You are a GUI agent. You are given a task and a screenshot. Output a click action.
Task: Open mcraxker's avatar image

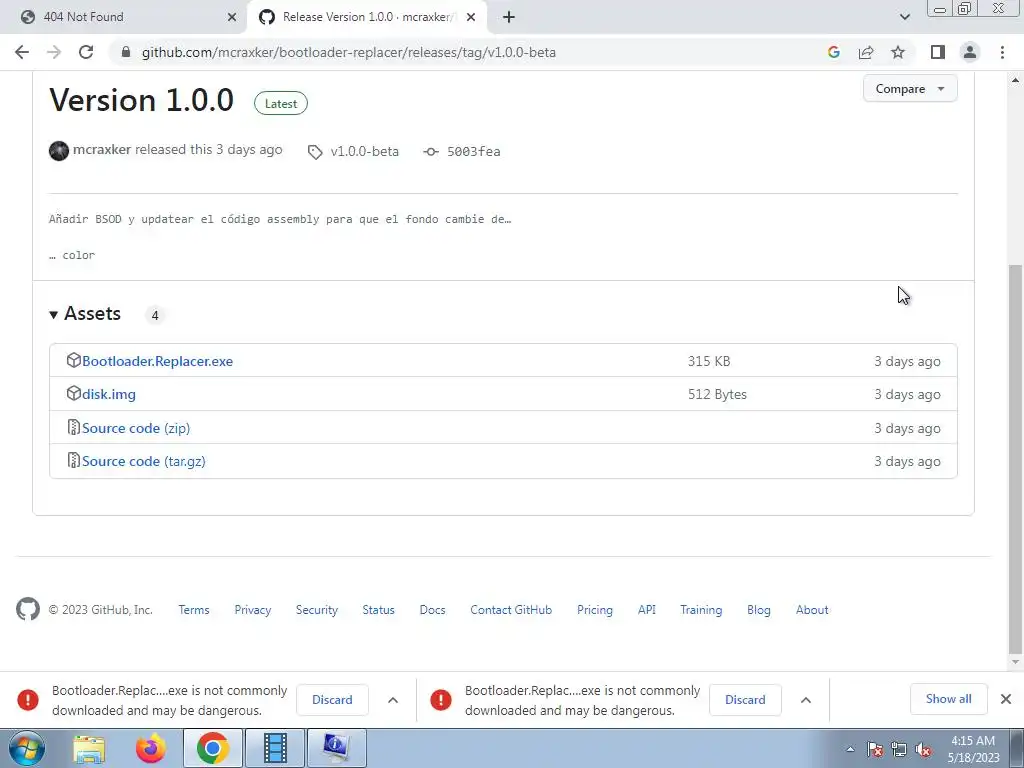click(x=59, y=151)
